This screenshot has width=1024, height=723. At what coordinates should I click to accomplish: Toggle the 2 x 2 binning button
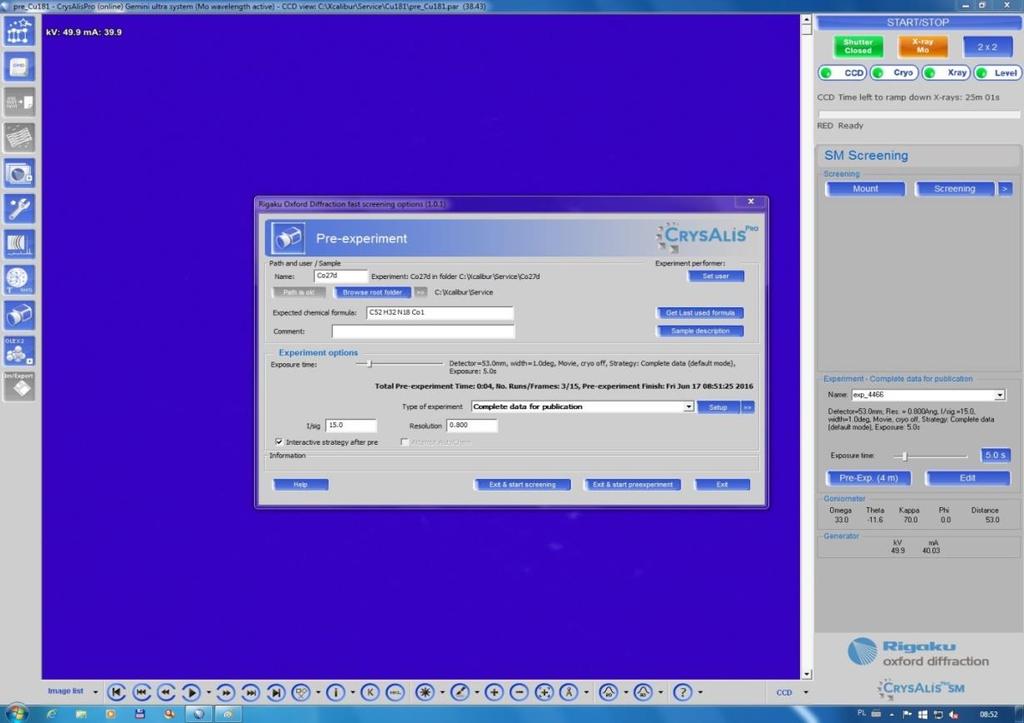tap(987, 46)
